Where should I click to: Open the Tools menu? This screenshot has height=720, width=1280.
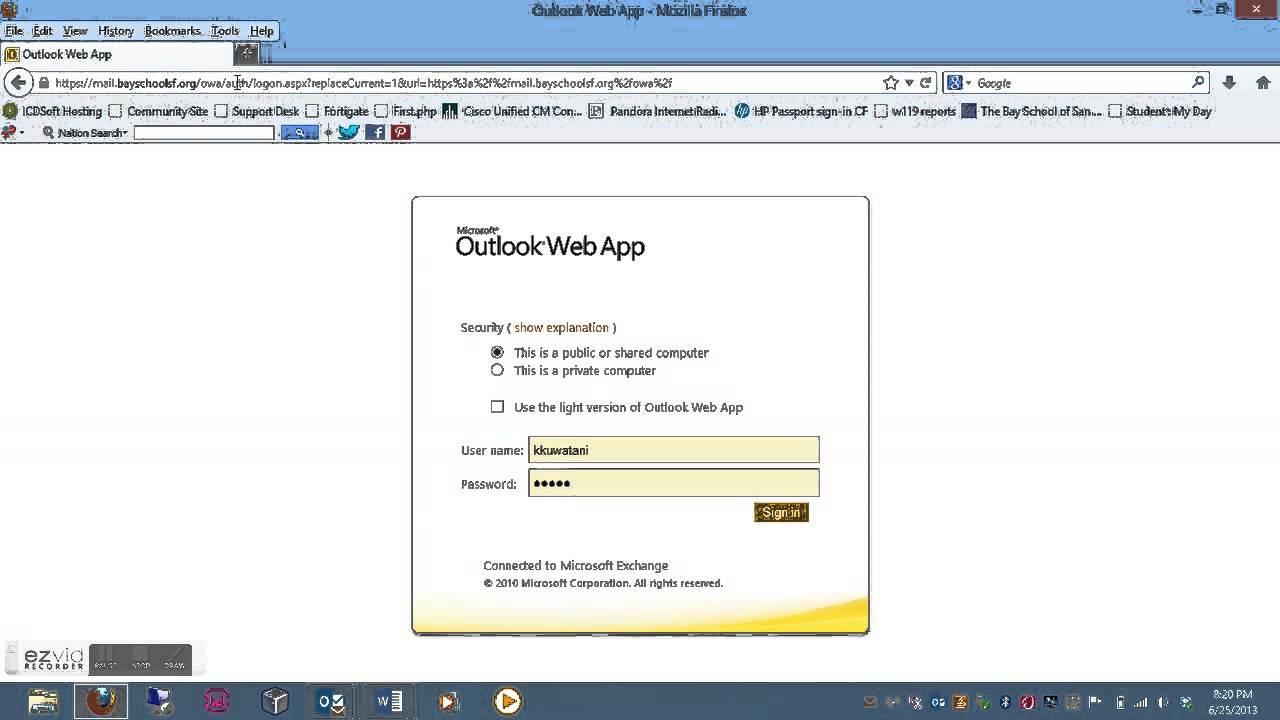point(225,31)
